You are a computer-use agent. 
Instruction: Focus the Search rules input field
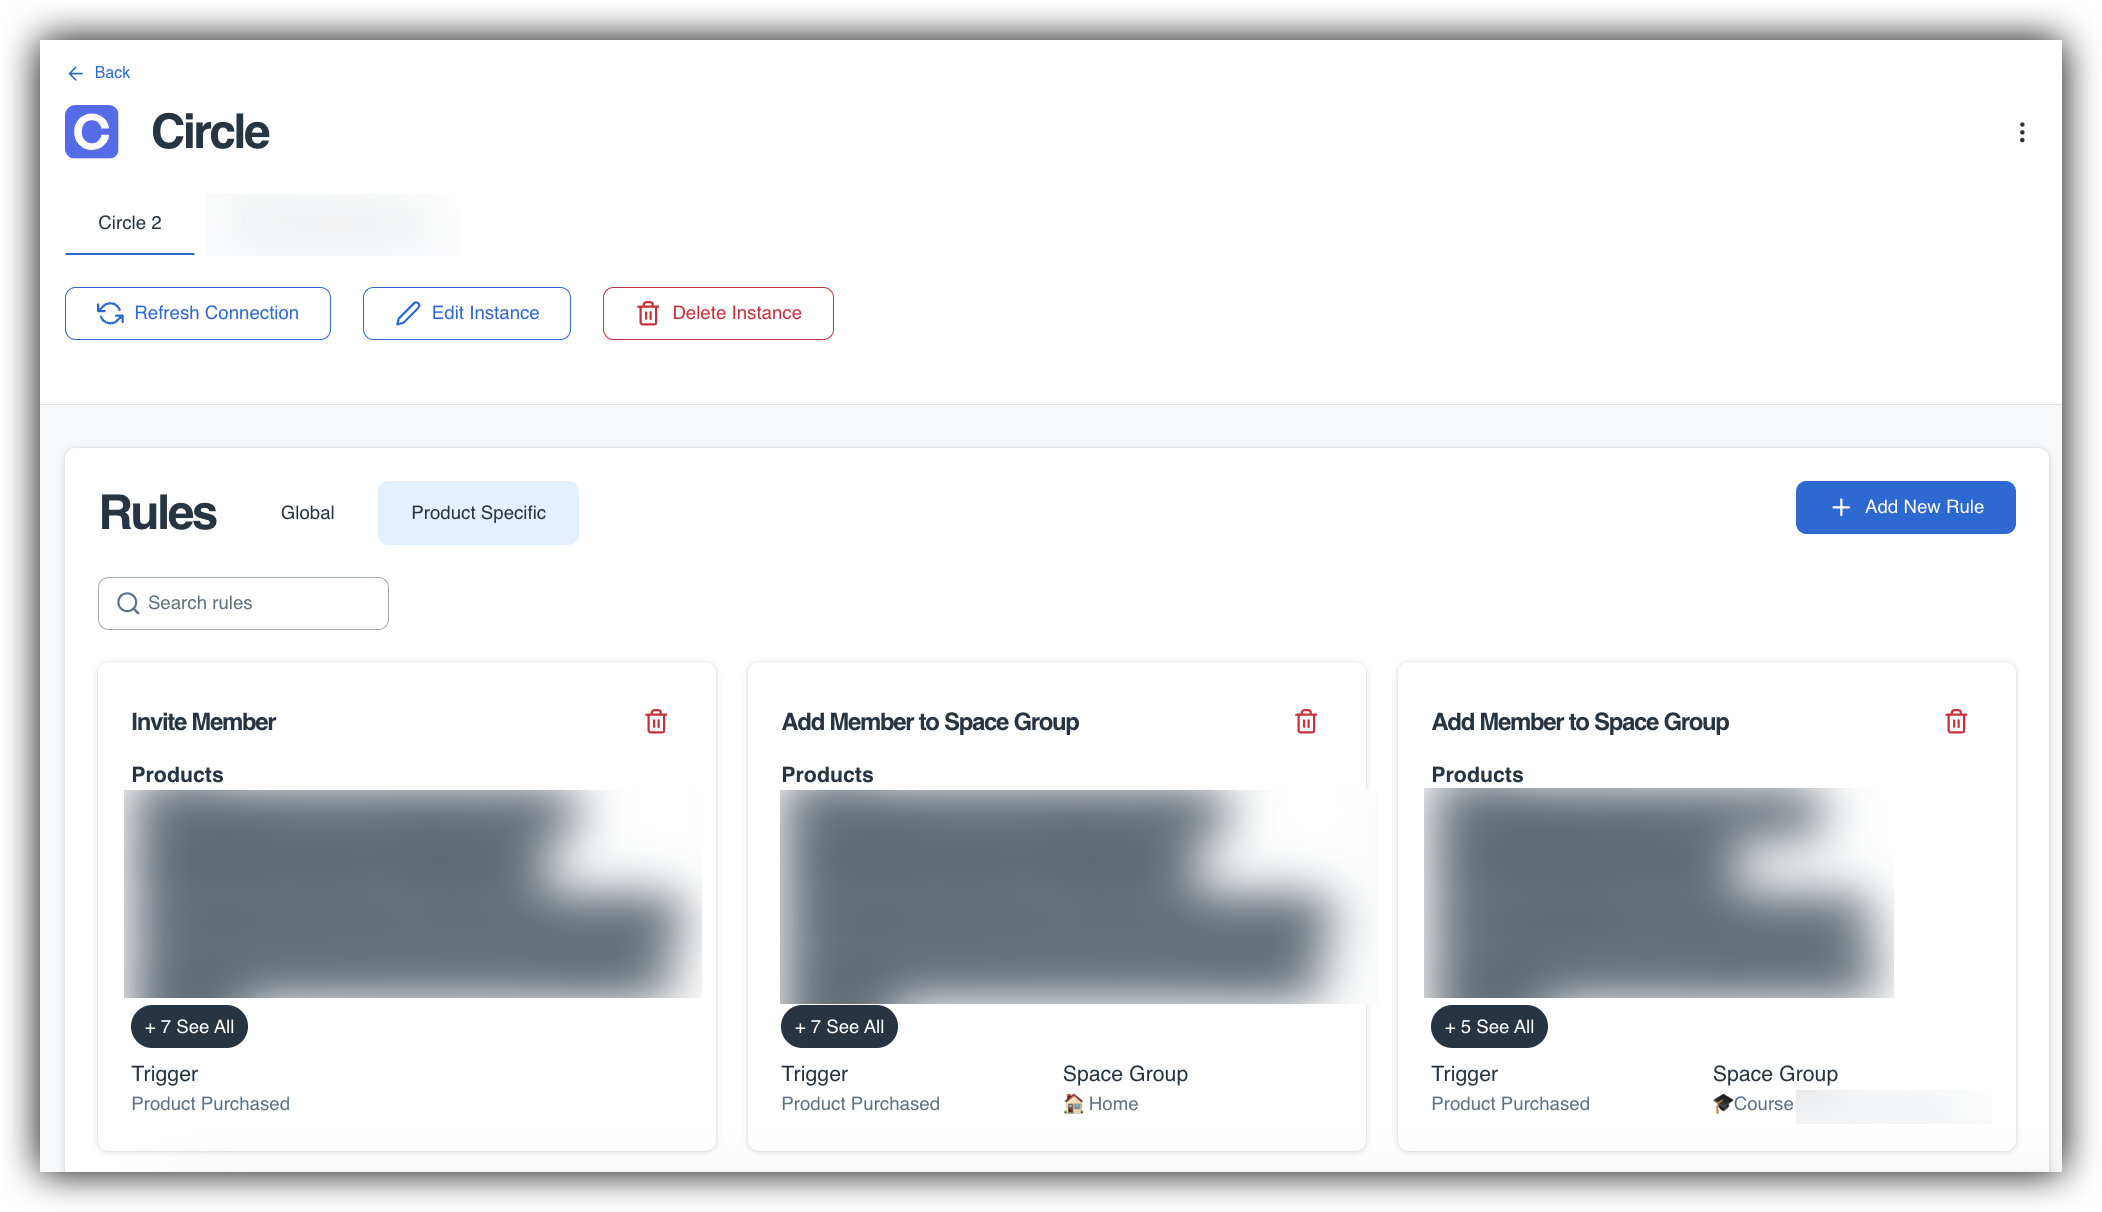click(265, 603)
